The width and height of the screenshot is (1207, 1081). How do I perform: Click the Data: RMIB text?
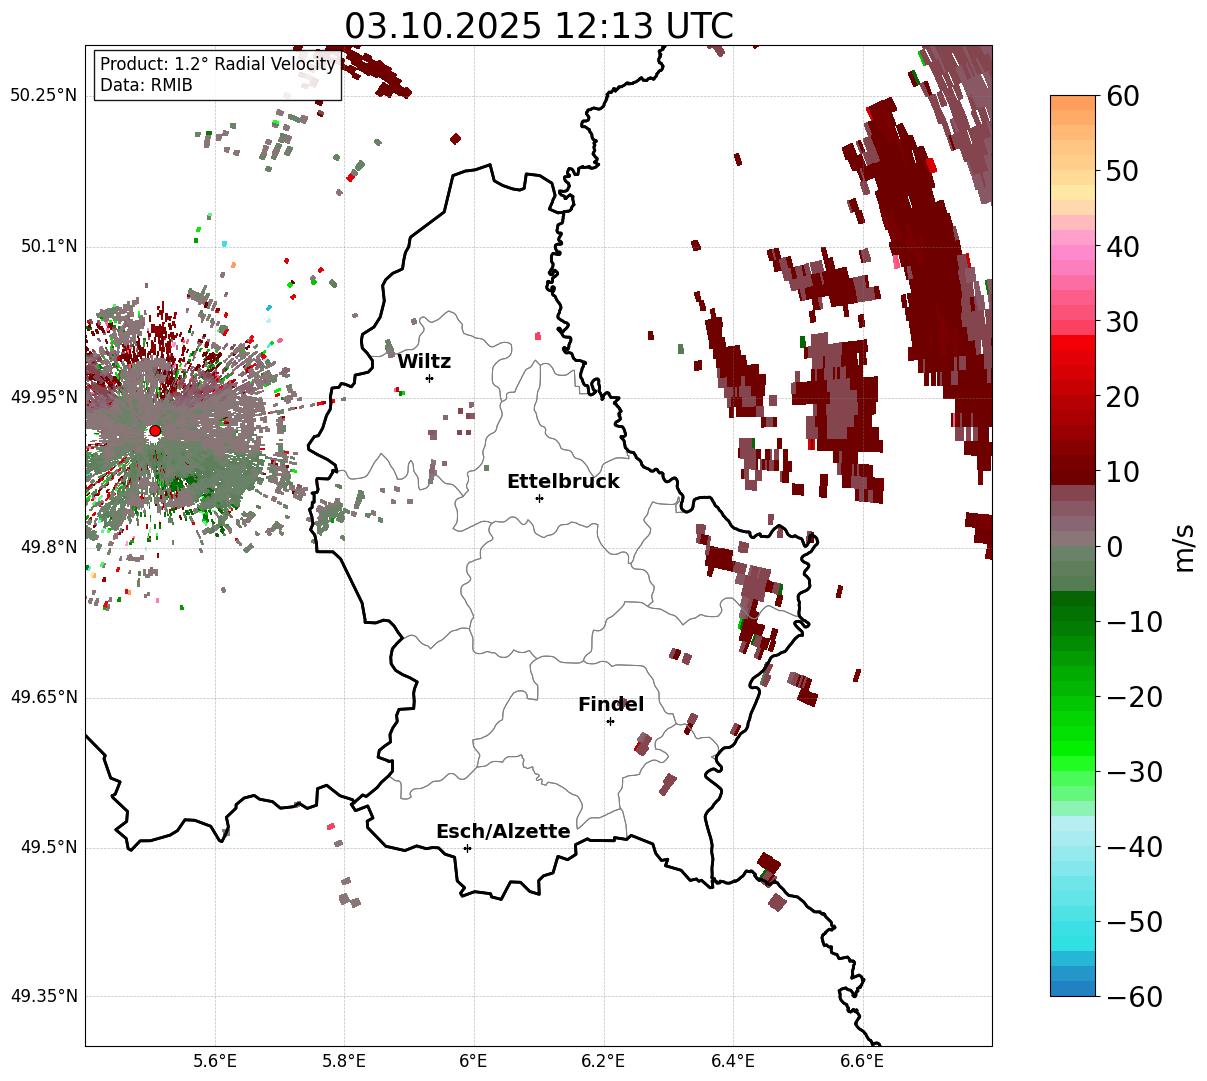pos(146,85)
